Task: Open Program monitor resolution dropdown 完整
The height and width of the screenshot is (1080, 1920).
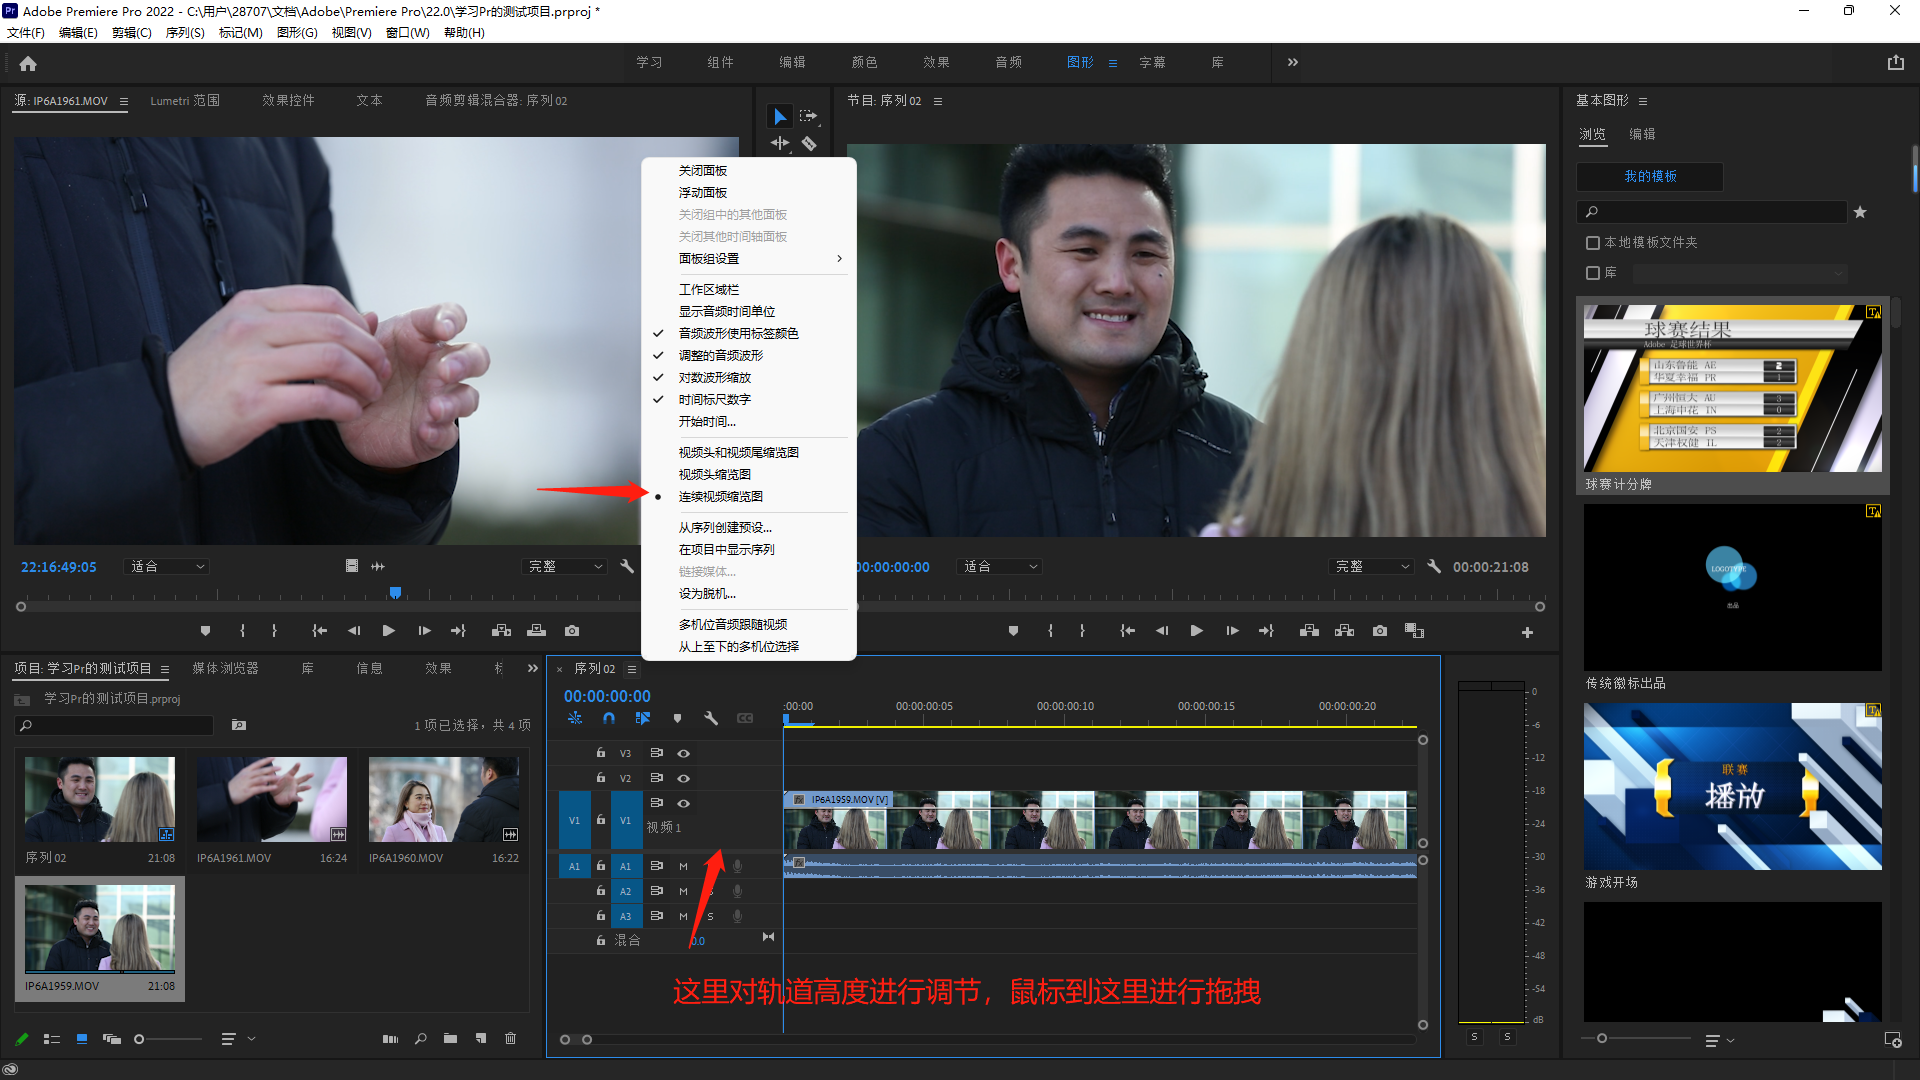Action: tap(1372, 566)
